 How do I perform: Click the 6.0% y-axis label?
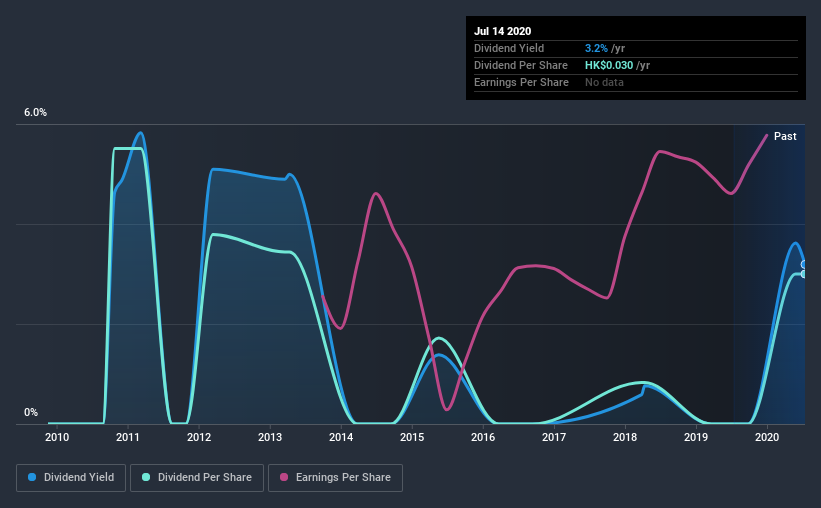[x=35, y=113]
